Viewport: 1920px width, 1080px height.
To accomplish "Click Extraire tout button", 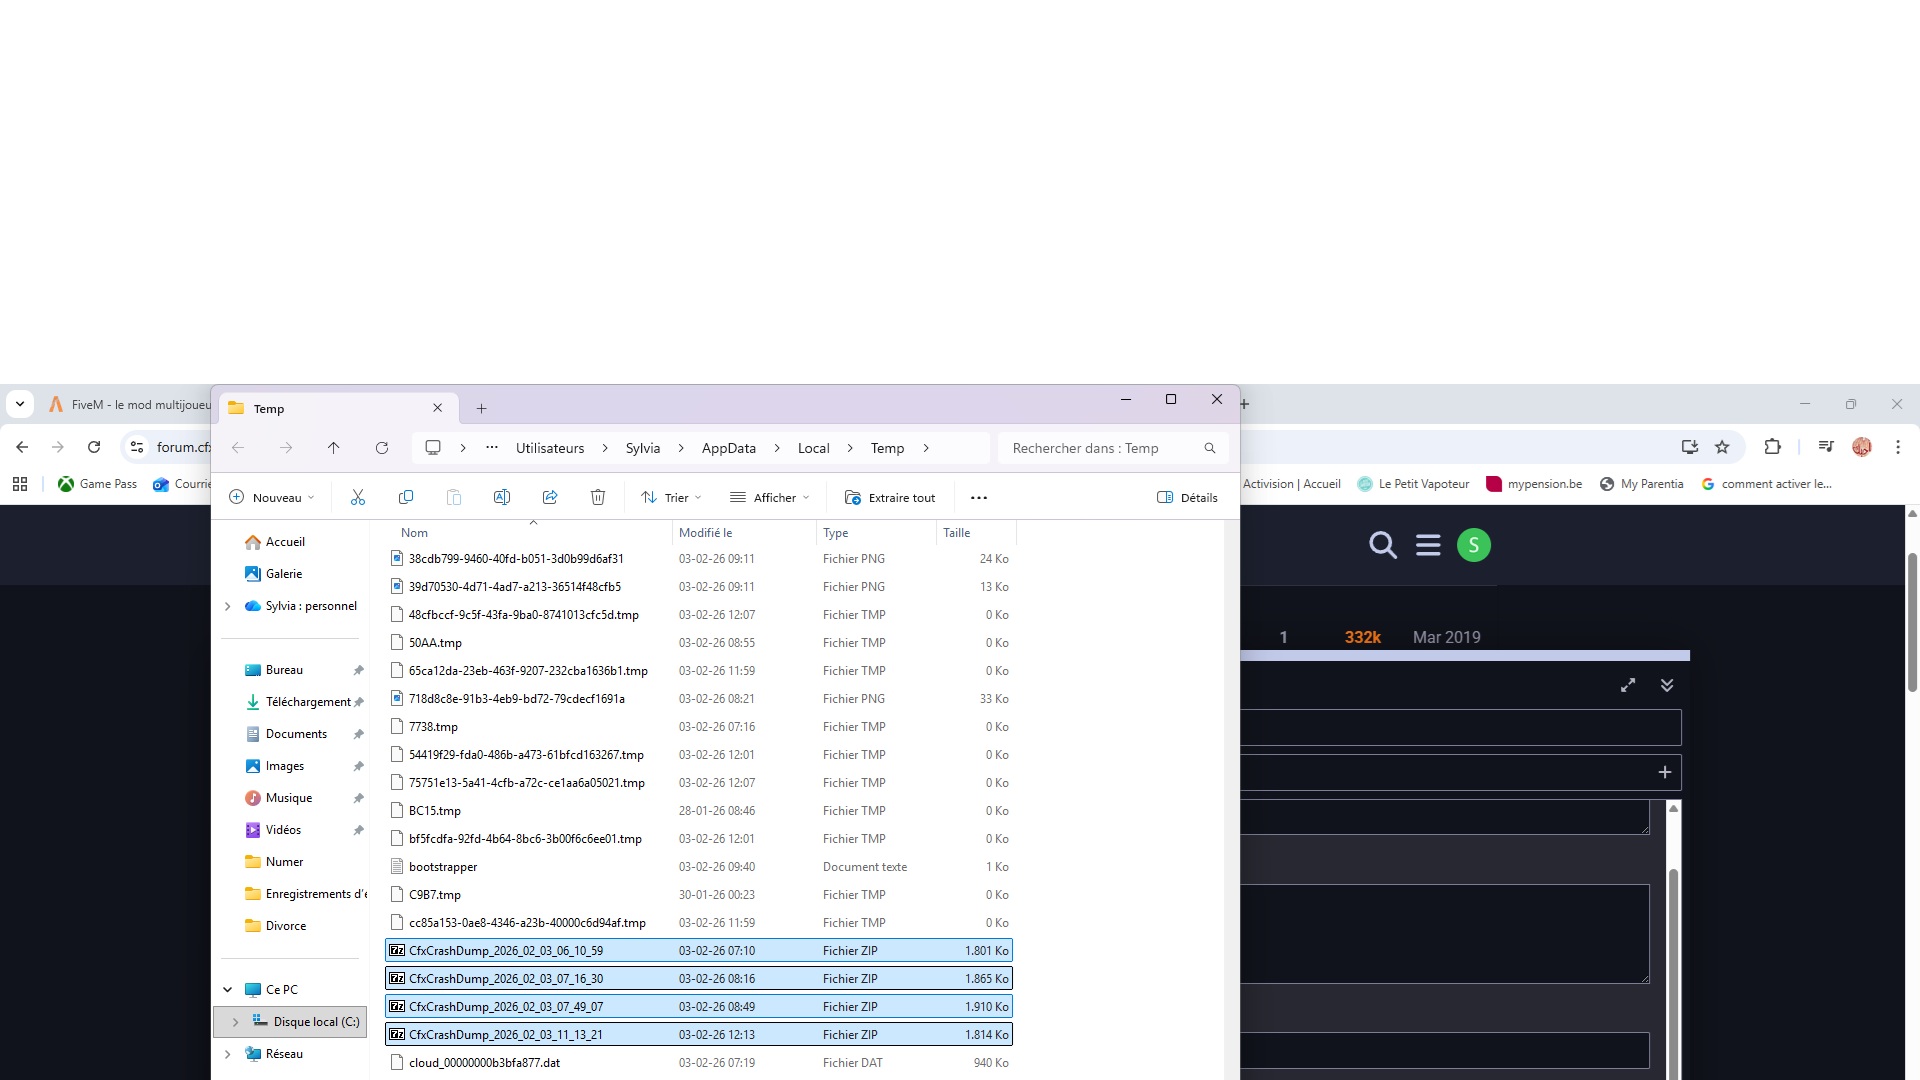I will 890,497.
